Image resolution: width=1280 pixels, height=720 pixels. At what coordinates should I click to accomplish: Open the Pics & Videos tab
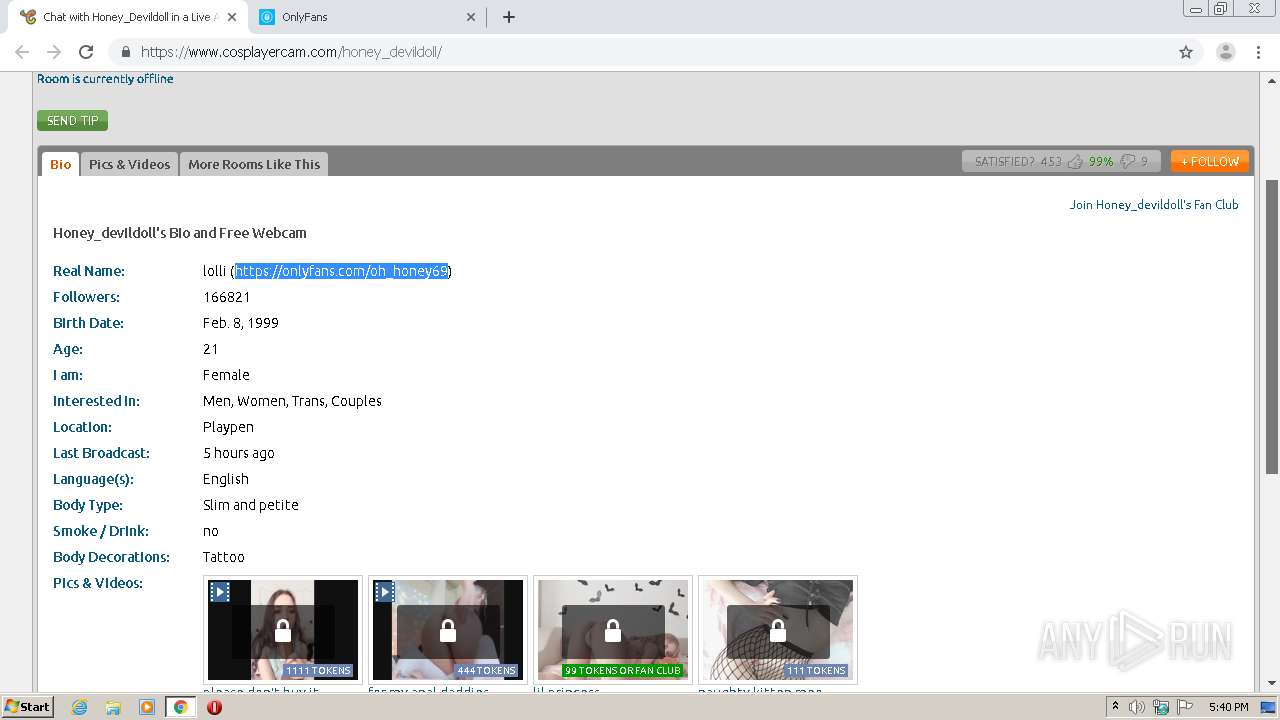(129, 164)
